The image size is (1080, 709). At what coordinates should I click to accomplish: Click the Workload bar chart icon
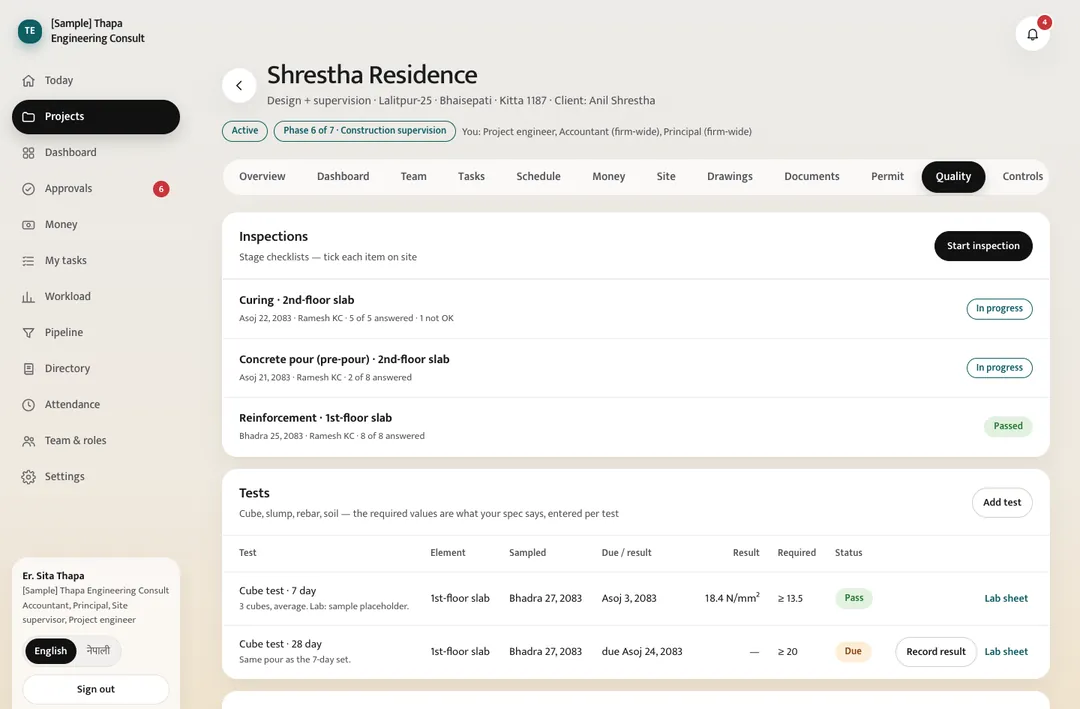coord(28,296)
